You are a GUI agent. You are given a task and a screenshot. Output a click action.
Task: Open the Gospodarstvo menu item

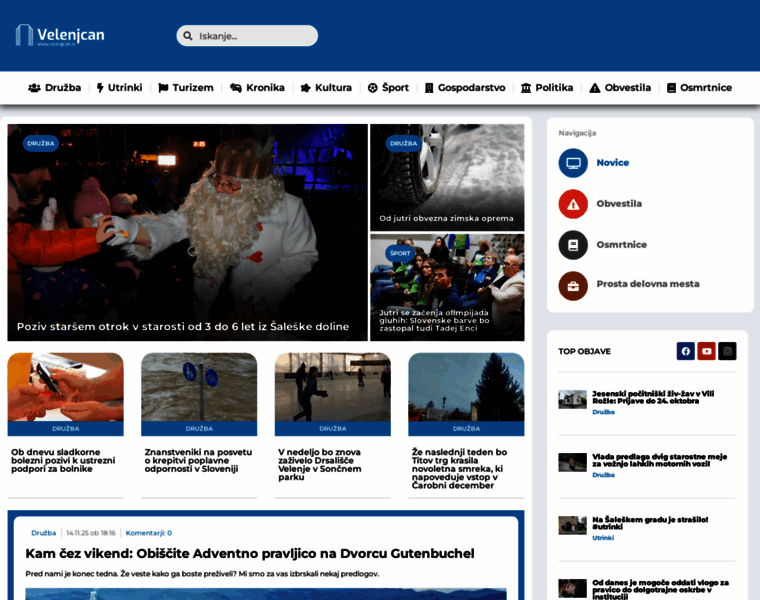[x=465, y=88]
